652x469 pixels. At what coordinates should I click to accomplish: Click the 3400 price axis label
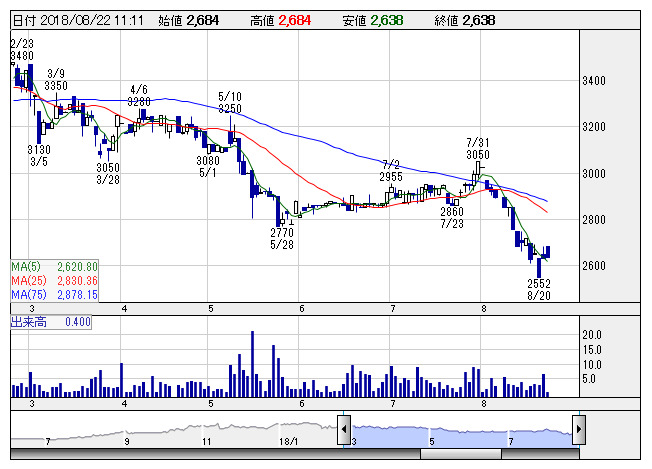[594, 81]
